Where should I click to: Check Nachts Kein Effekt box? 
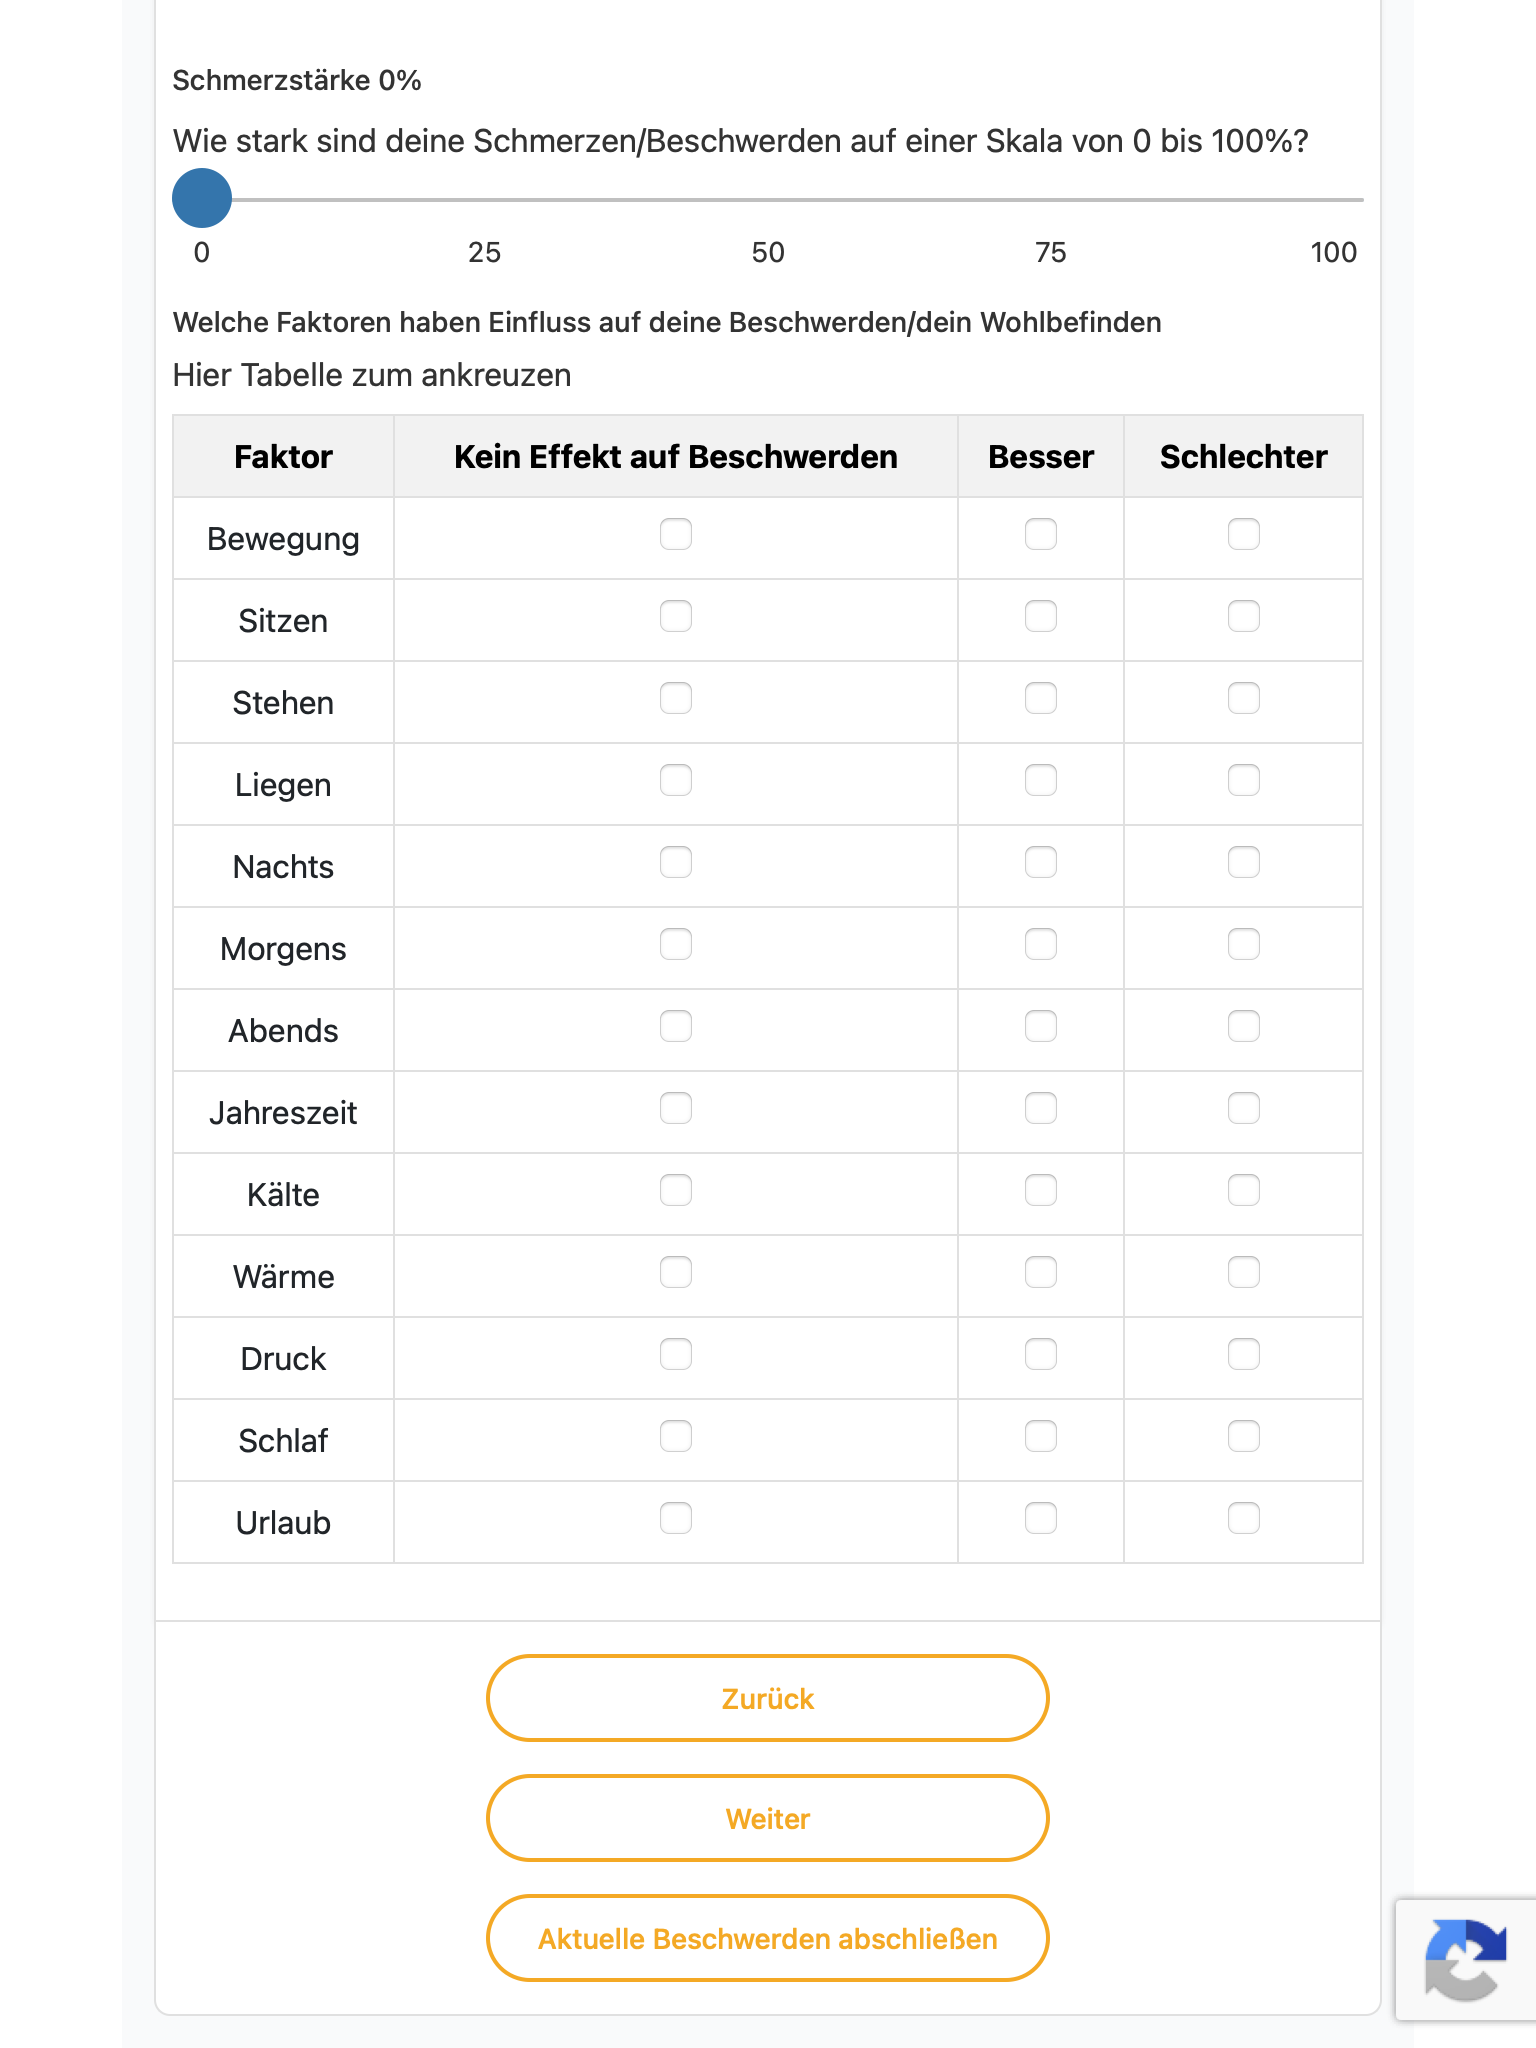coord(676,862)
